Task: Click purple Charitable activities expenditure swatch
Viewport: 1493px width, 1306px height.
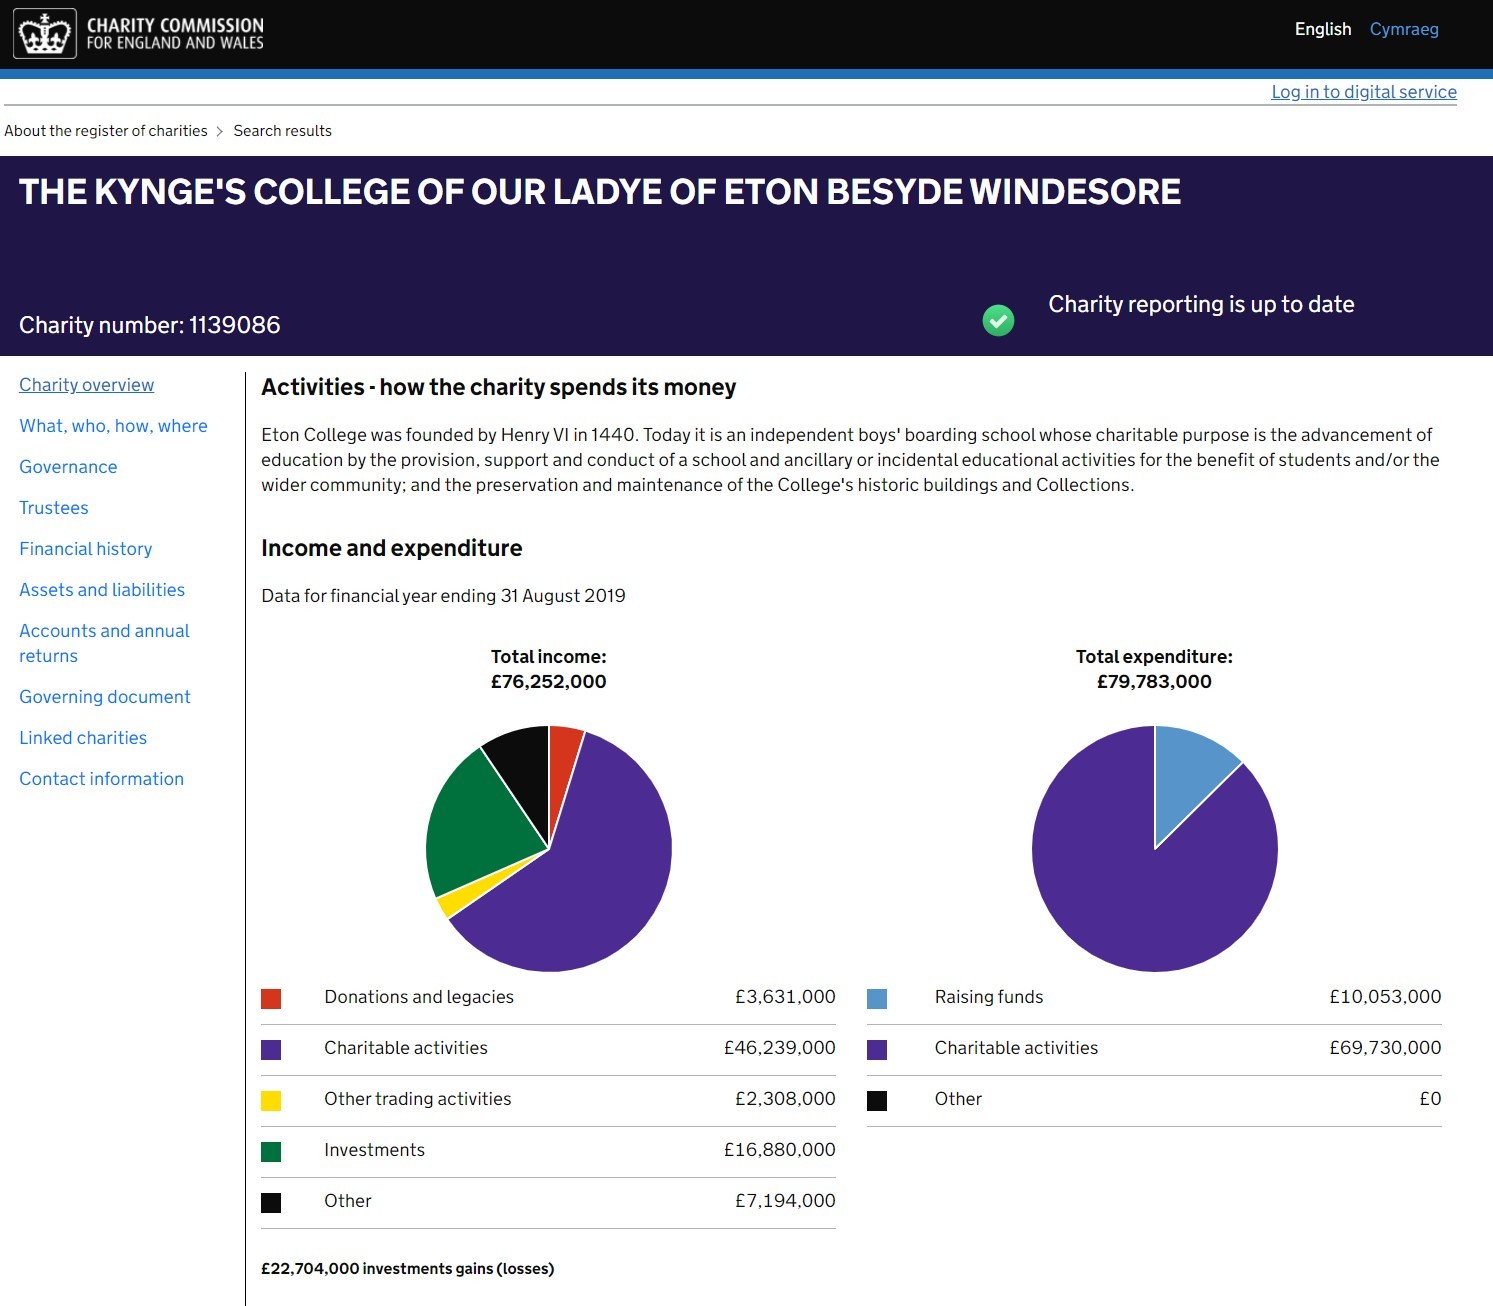Action: point(877,1050)
